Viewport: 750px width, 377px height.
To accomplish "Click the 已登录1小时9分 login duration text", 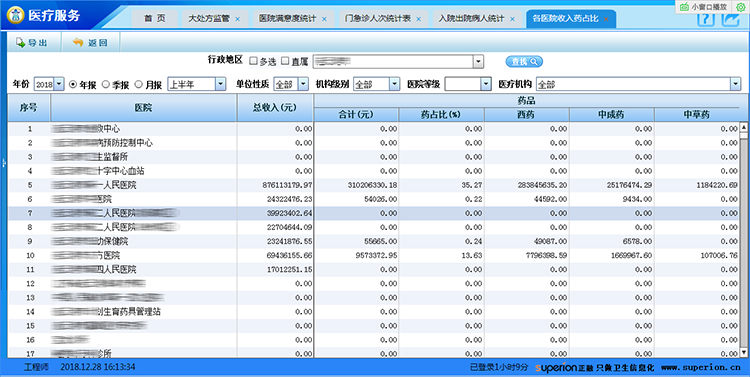I will 499,367.
